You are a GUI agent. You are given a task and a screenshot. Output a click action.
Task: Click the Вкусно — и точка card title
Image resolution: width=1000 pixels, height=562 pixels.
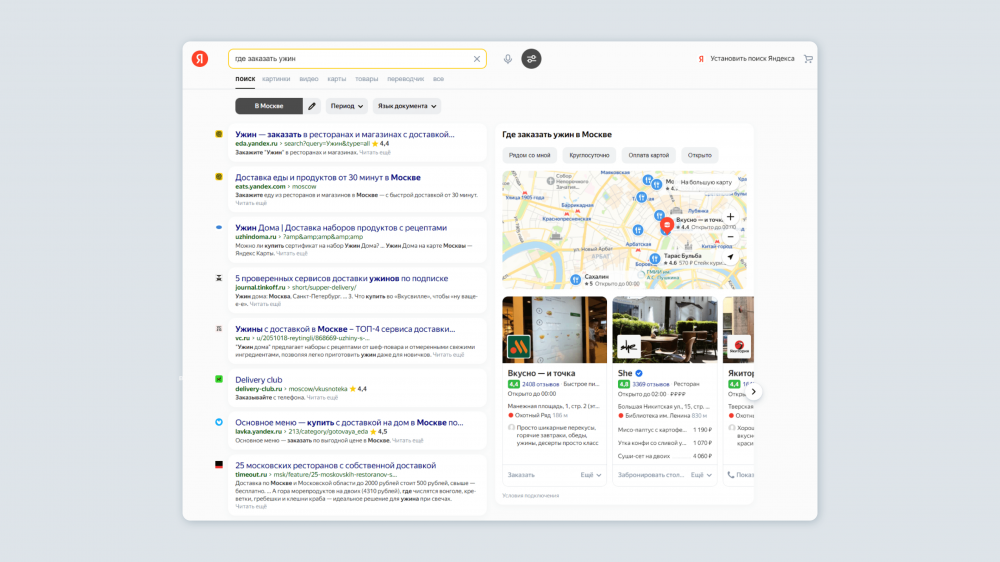pos(541,373)
